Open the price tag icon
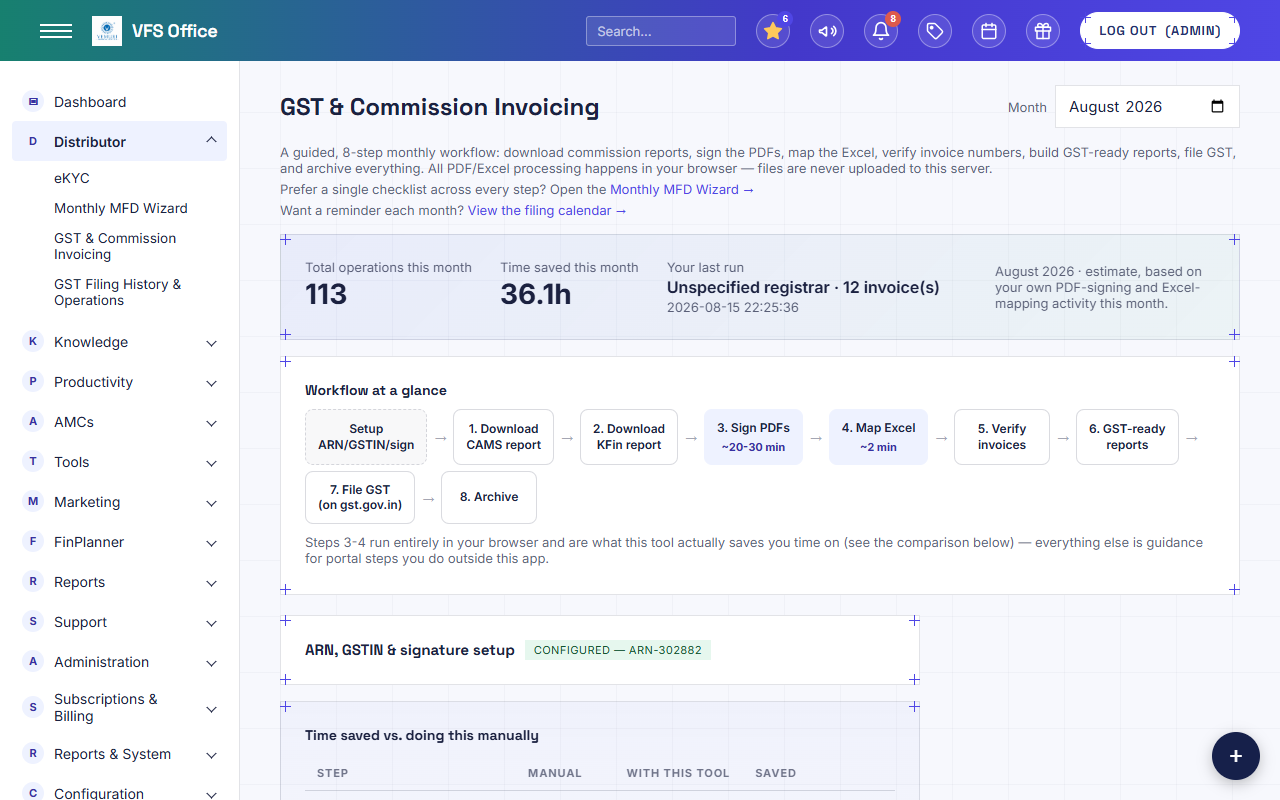 935,31
